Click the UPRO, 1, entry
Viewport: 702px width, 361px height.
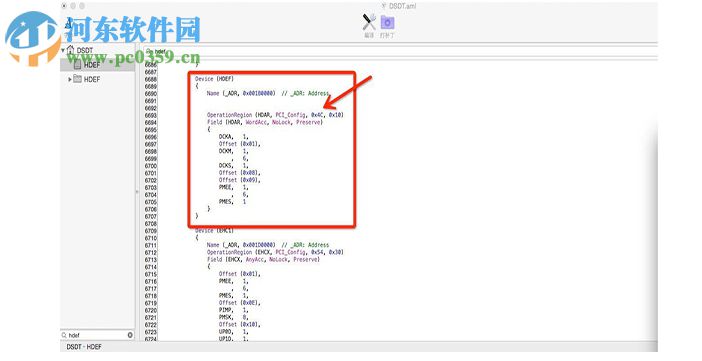click(x=233, y=332)
